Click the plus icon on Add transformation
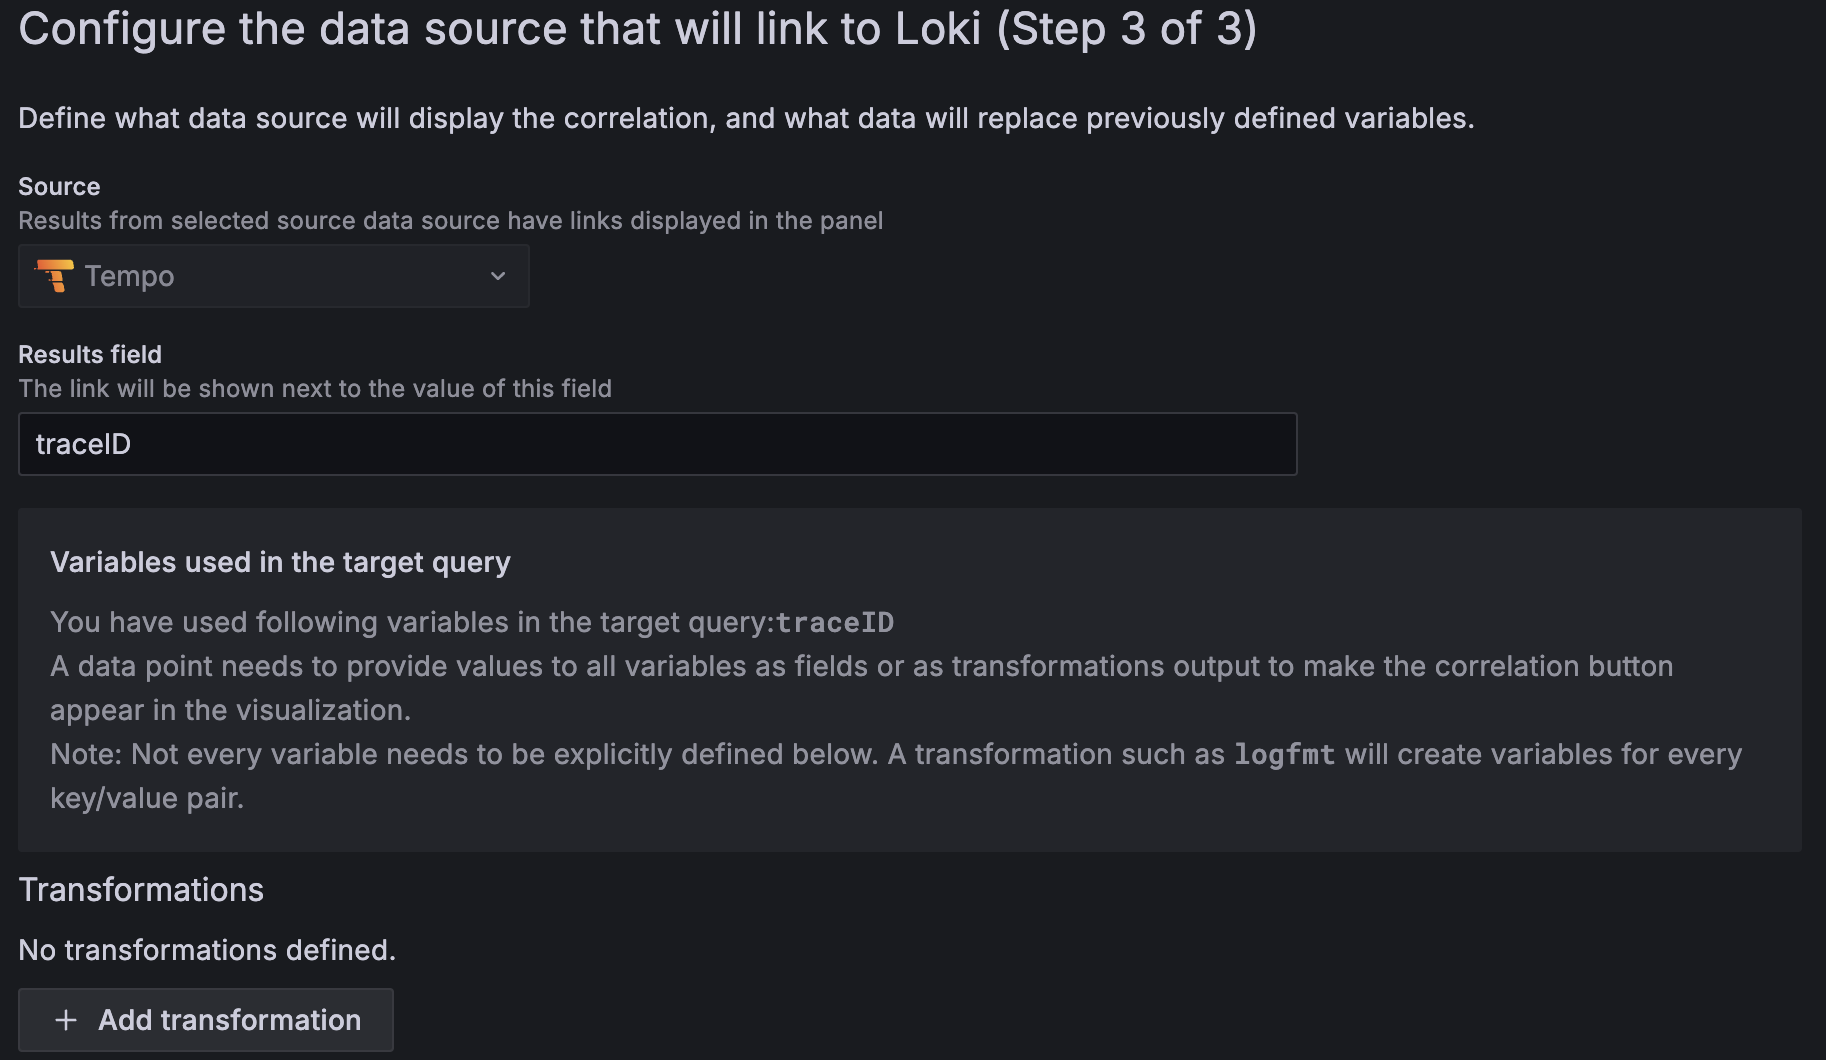1826x1060 pixels. tap(66, 1019)
